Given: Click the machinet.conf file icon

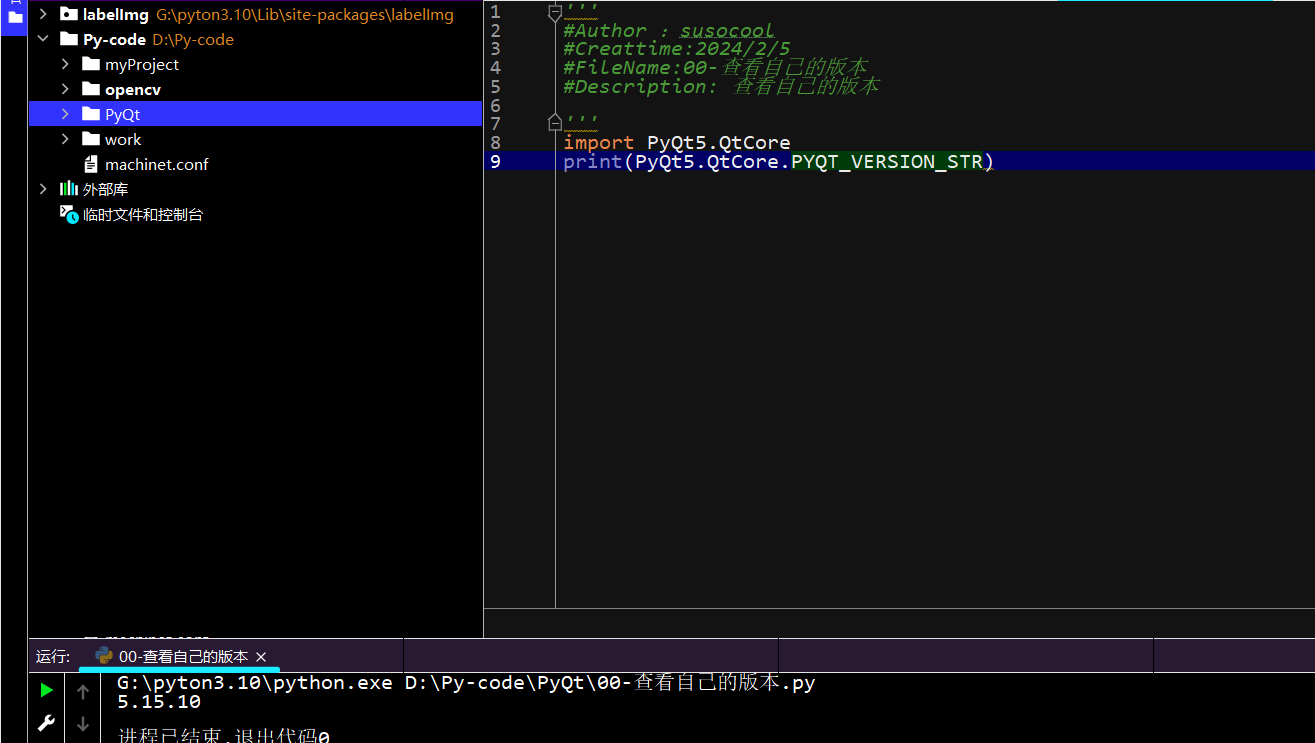Looking at the screenshot, I should pyautogui.click(x=91, y=164).
